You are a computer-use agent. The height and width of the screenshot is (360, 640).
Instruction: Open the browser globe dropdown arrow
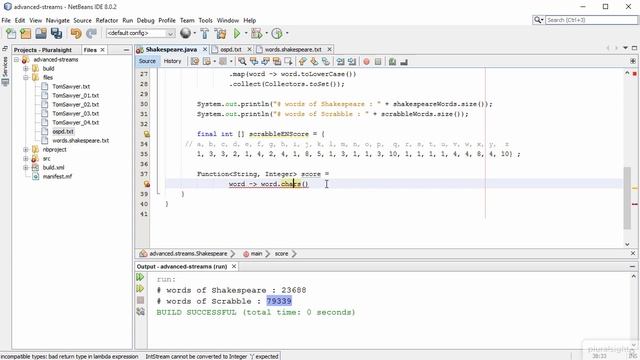tap(195, 33)
